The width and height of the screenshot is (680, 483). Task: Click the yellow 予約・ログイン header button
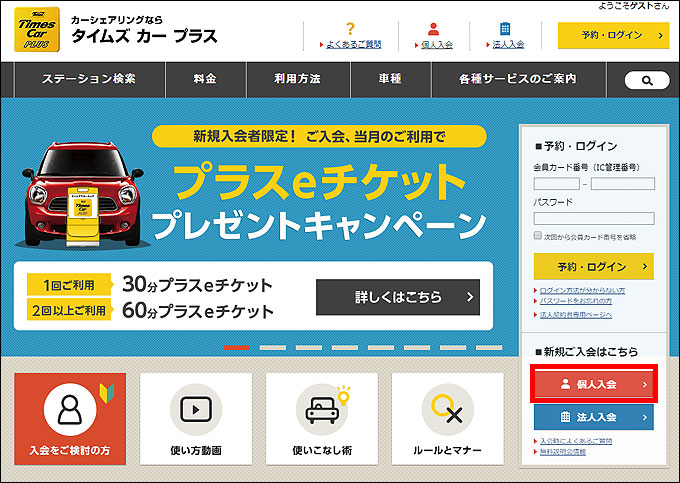pos(613,36)
